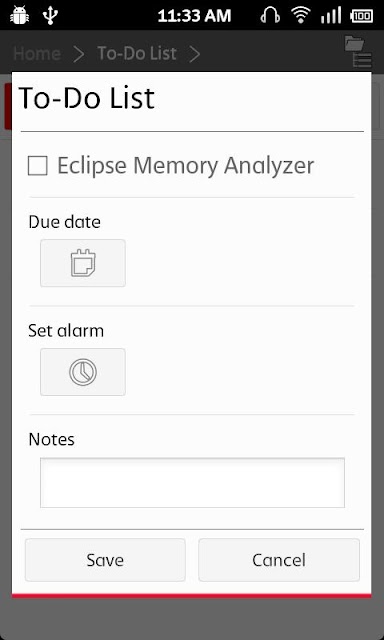Screen dimensions: 384x640
Task: Open the Set alarm clock picker
Action: click(x=83, y=372)
